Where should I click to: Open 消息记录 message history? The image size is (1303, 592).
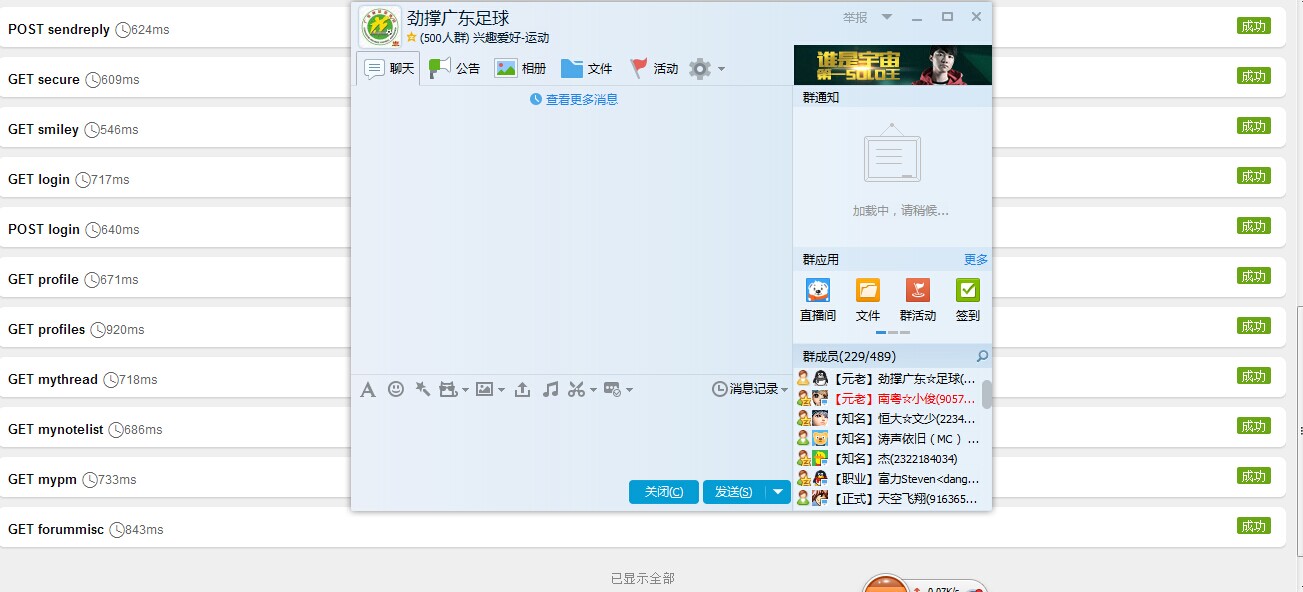(x=744, y=389)
